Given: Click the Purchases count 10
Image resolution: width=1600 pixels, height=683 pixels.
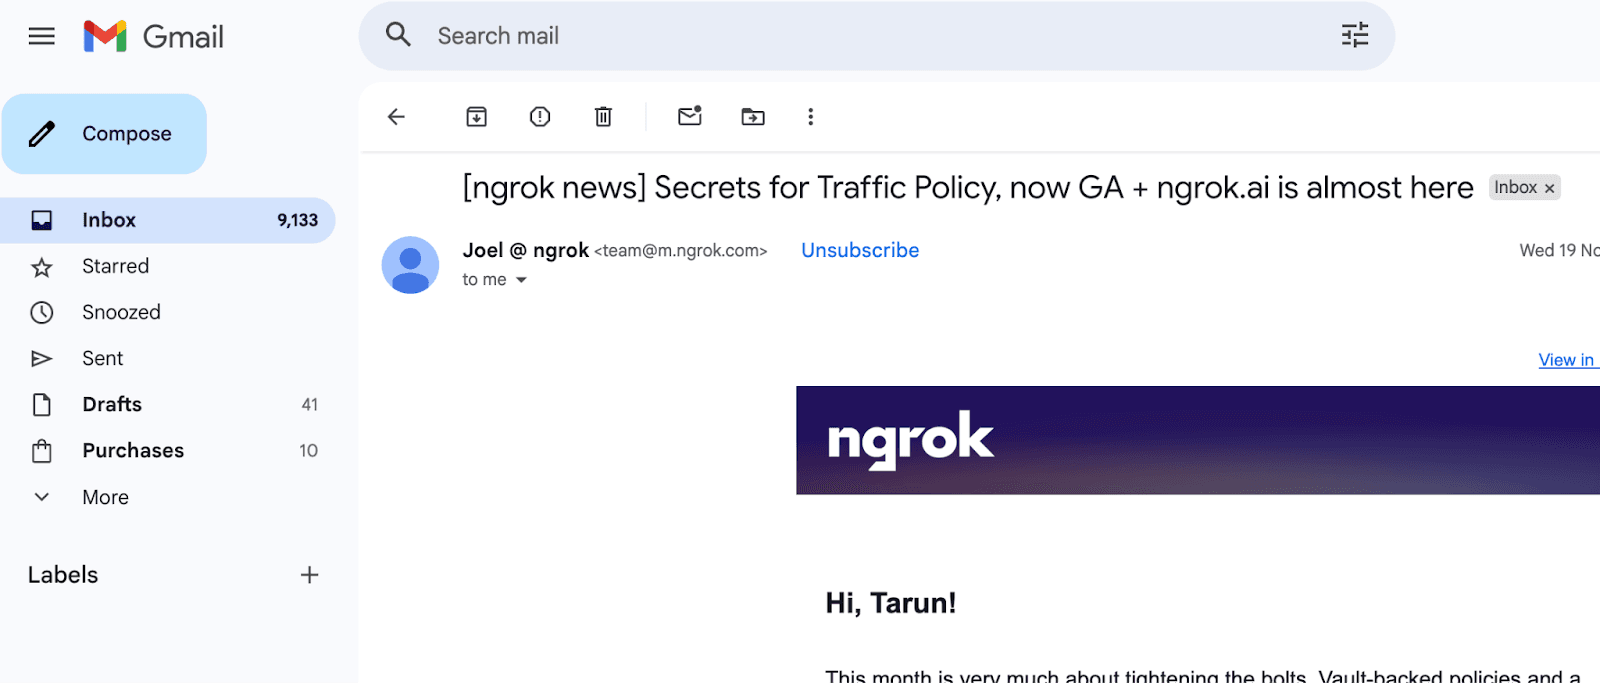Looking at the screenshot, I should pos(309,450).
